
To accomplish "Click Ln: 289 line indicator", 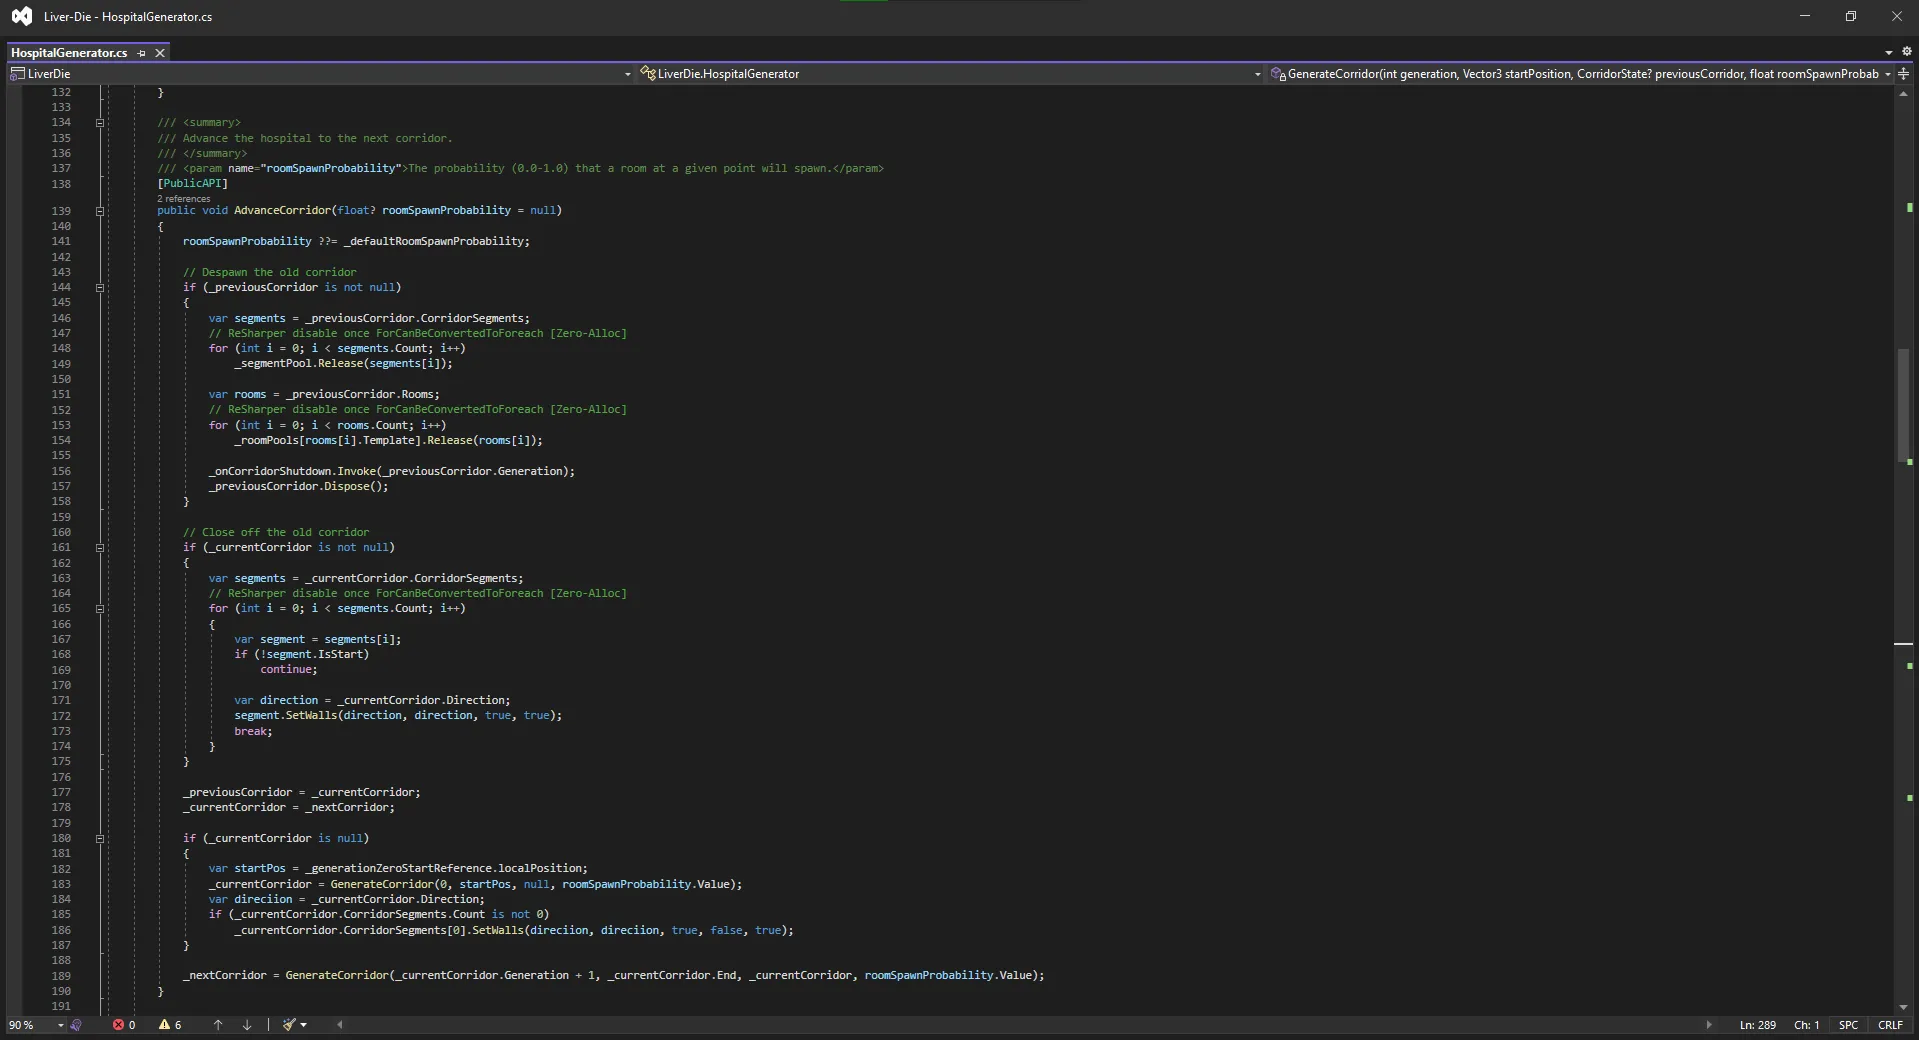I will (x=1757, y=1025).
